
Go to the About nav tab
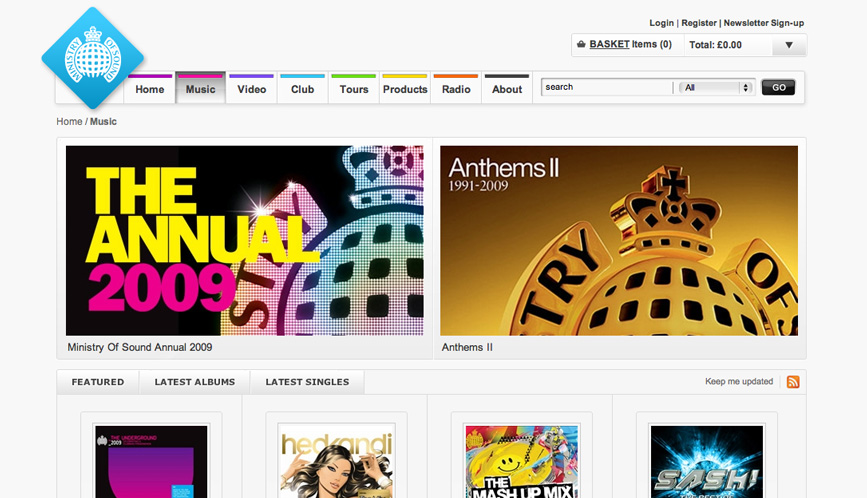coord(507,89)
